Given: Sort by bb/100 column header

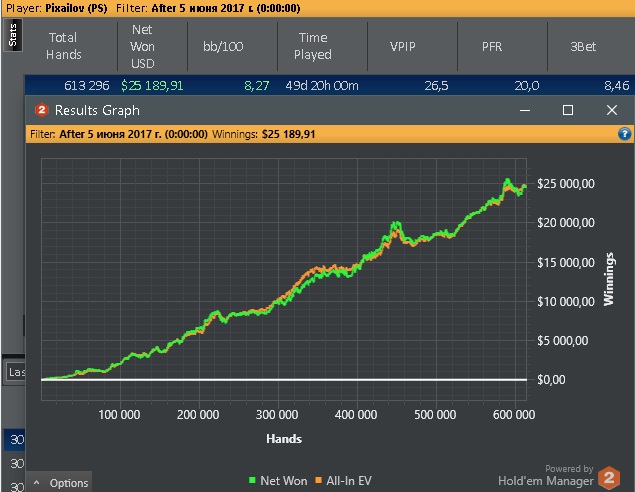Looking at the screenshot, I should tap(223, 47).
